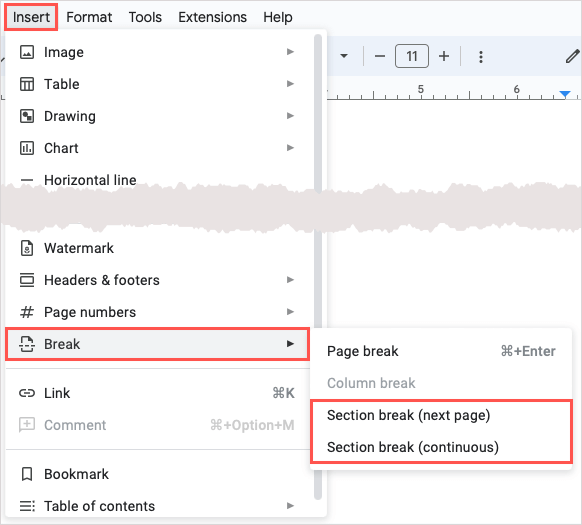The image size is (582, 525).
Task: Decrease font size with minus button
Action: coord(379,56)
